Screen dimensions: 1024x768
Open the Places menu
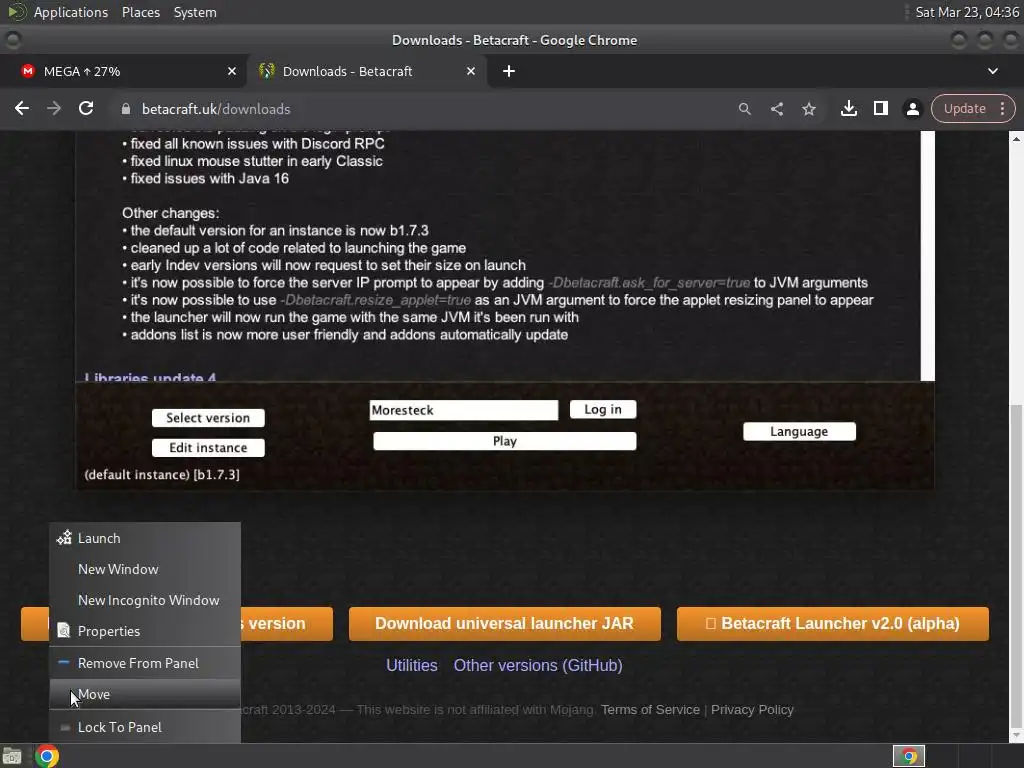tap(140, 12)
